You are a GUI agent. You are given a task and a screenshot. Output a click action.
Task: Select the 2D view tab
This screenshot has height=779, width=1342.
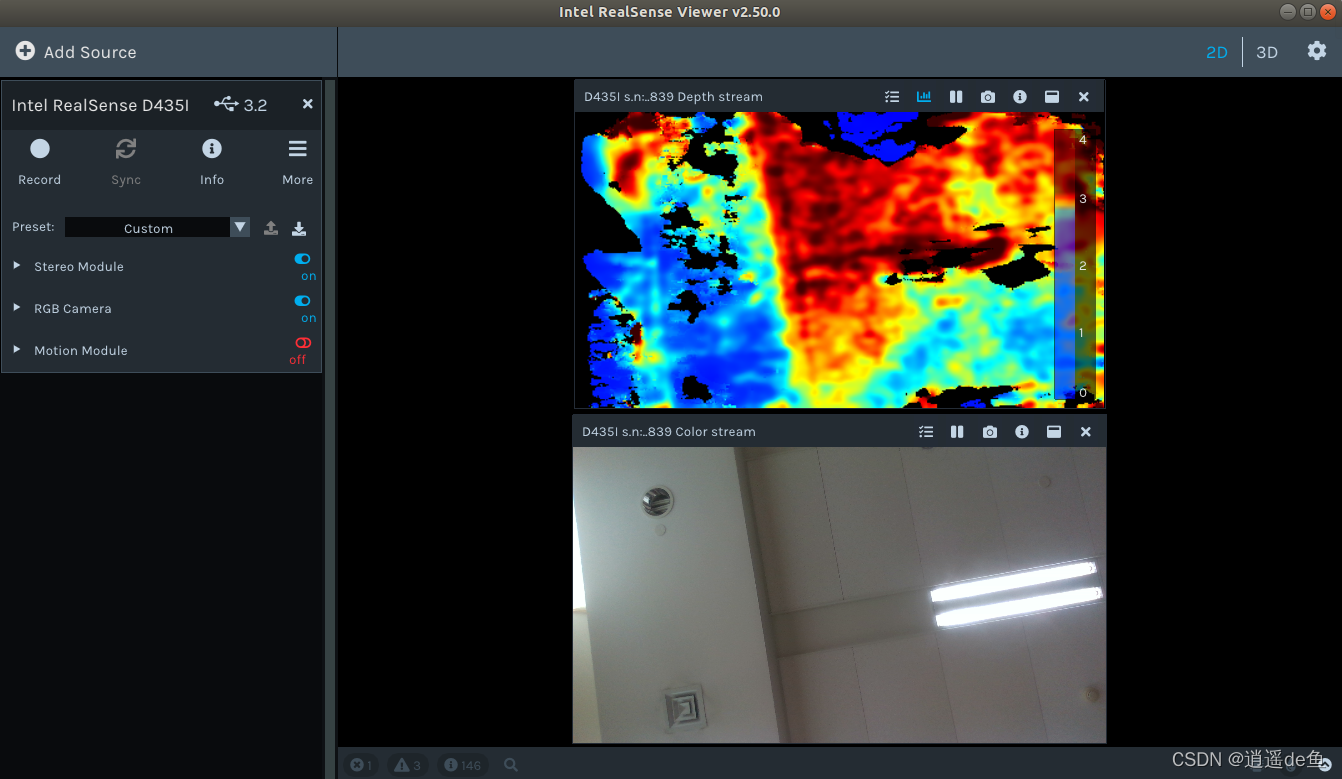click(x=1217, y=51)
